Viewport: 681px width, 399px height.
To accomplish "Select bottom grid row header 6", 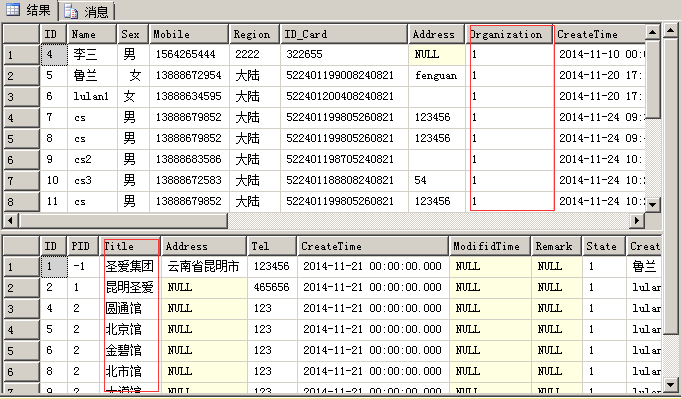I will coord(21,372).
